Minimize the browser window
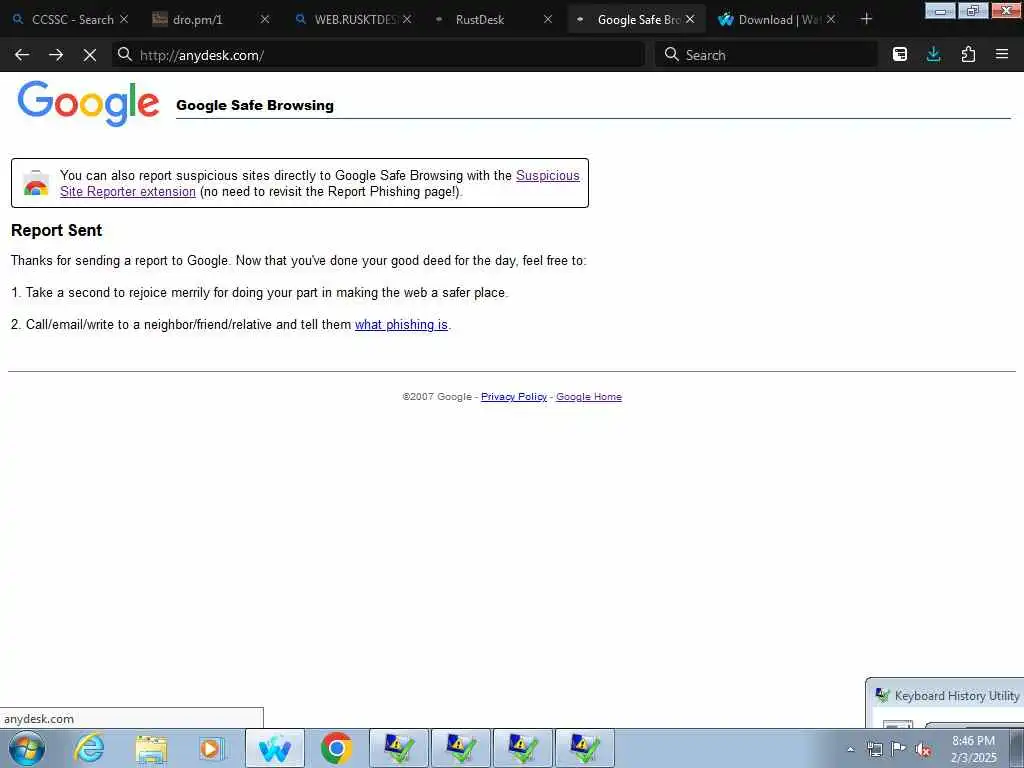 (x=940, y=10)
